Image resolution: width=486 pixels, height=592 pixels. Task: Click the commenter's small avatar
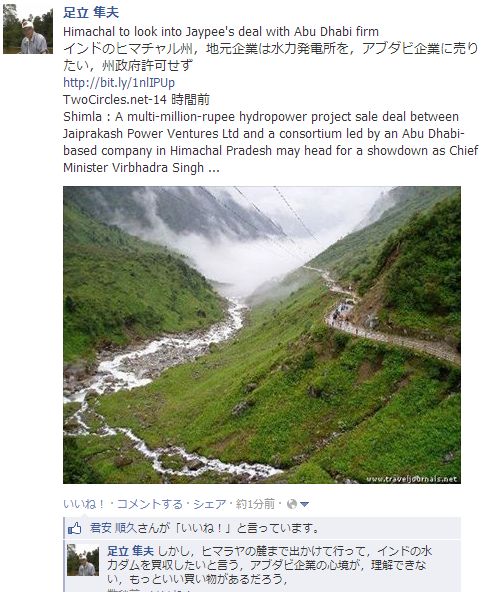83,560
